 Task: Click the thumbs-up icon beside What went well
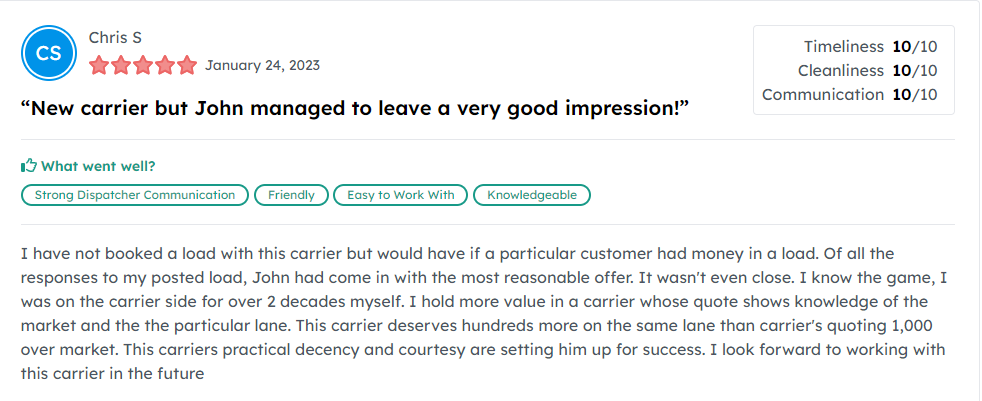pyautogui.click(x=29, y=166)
